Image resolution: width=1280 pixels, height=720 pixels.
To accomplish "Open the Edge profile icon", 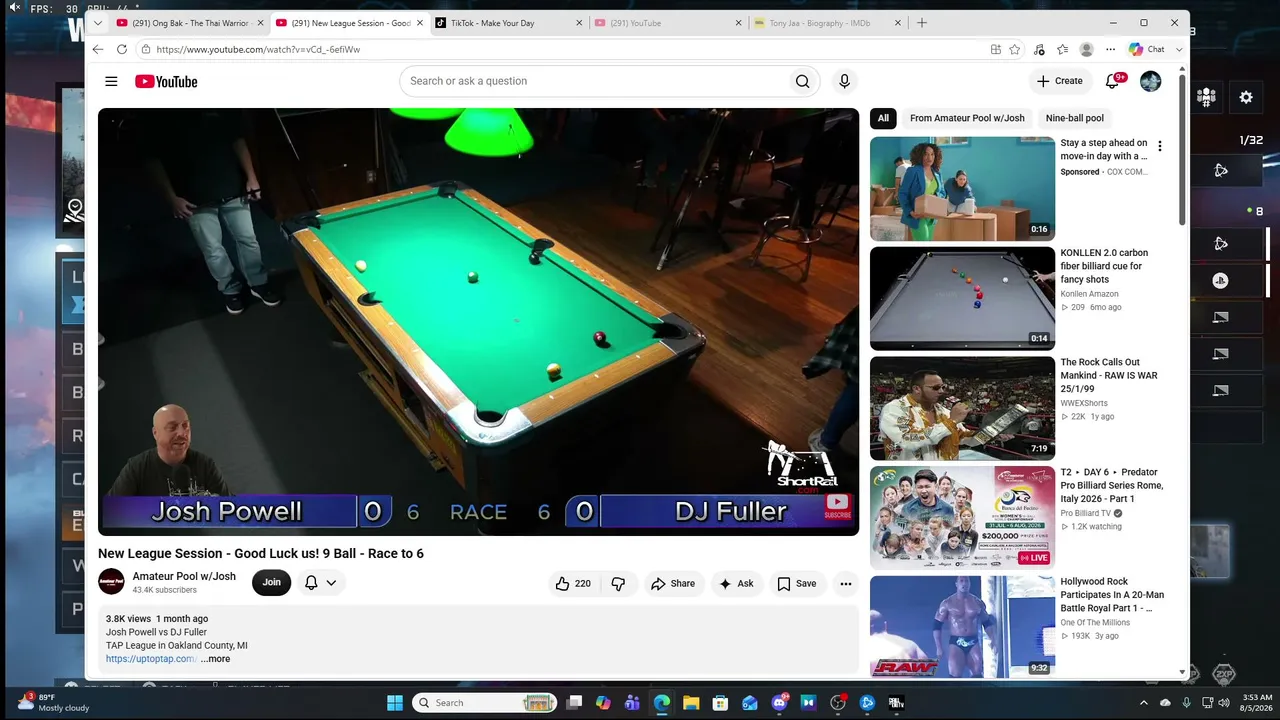I will click(1087, 49).
